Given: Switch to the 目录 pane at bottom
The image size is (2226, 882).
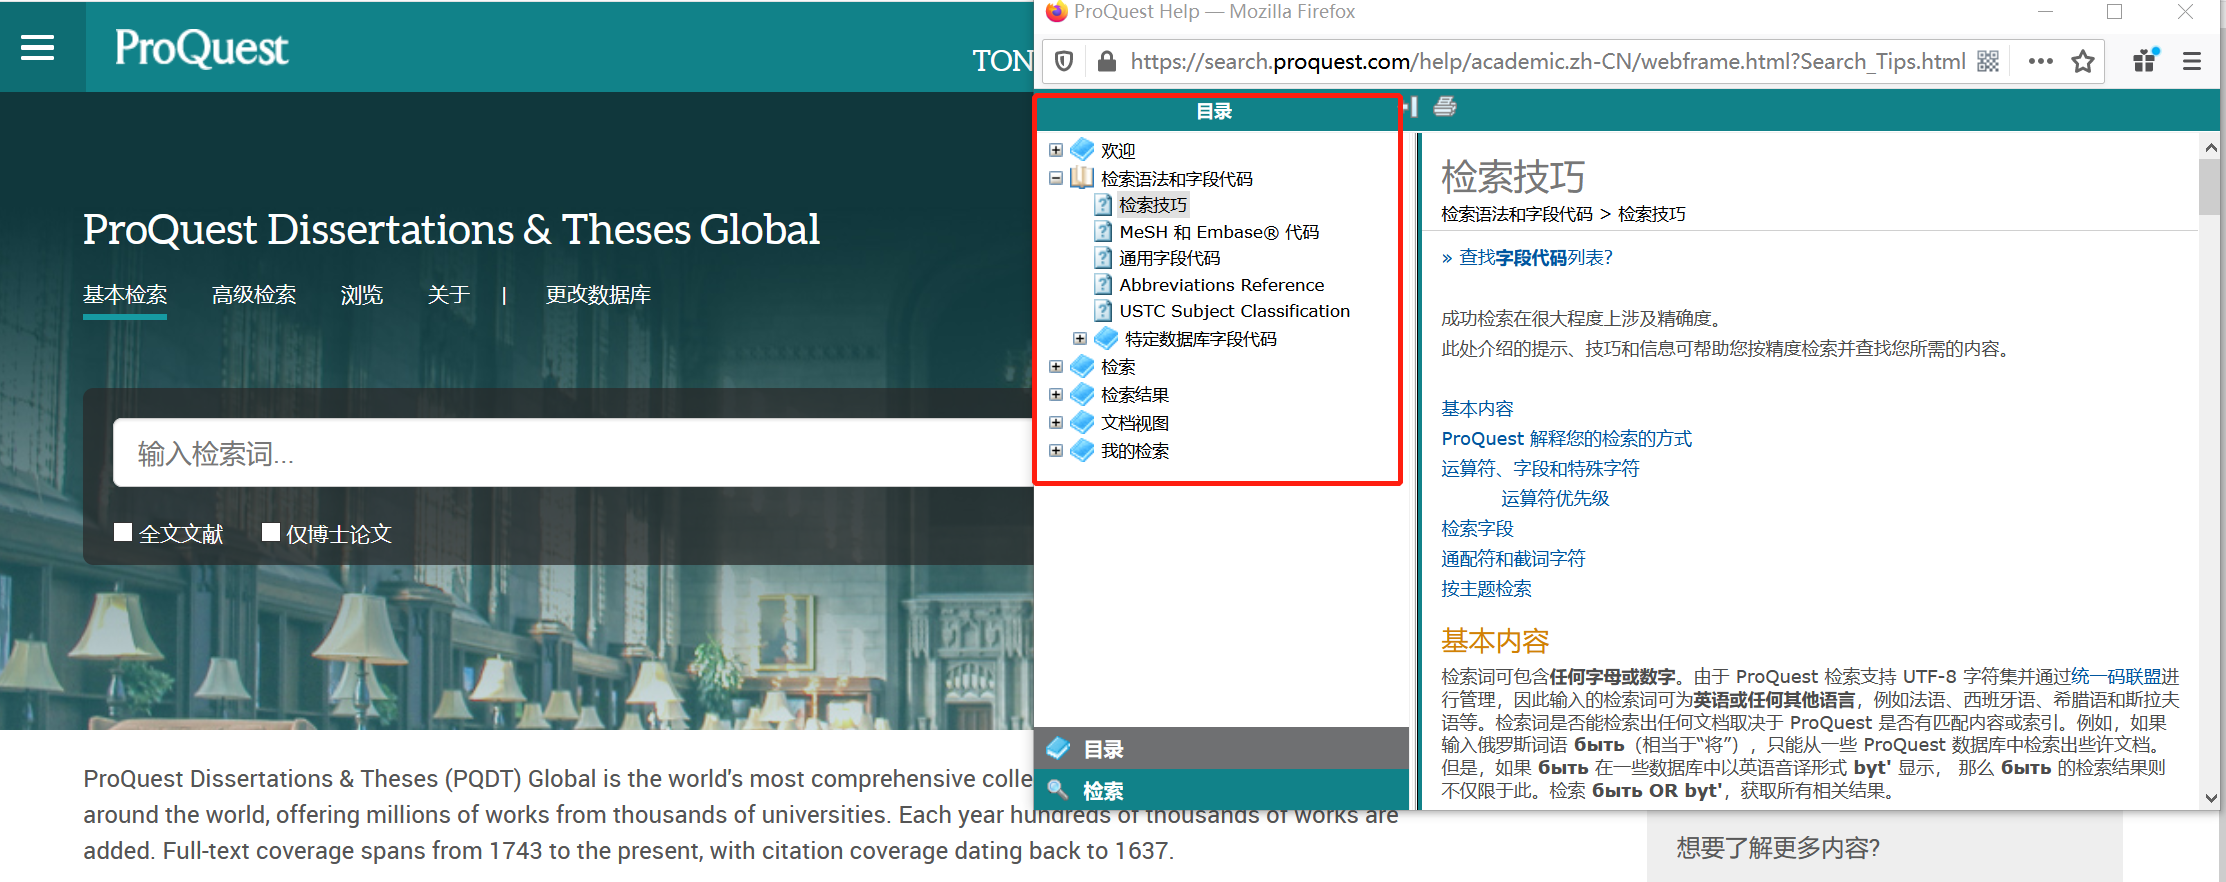Looking at the screenshot, I should tap(1221, 748).
